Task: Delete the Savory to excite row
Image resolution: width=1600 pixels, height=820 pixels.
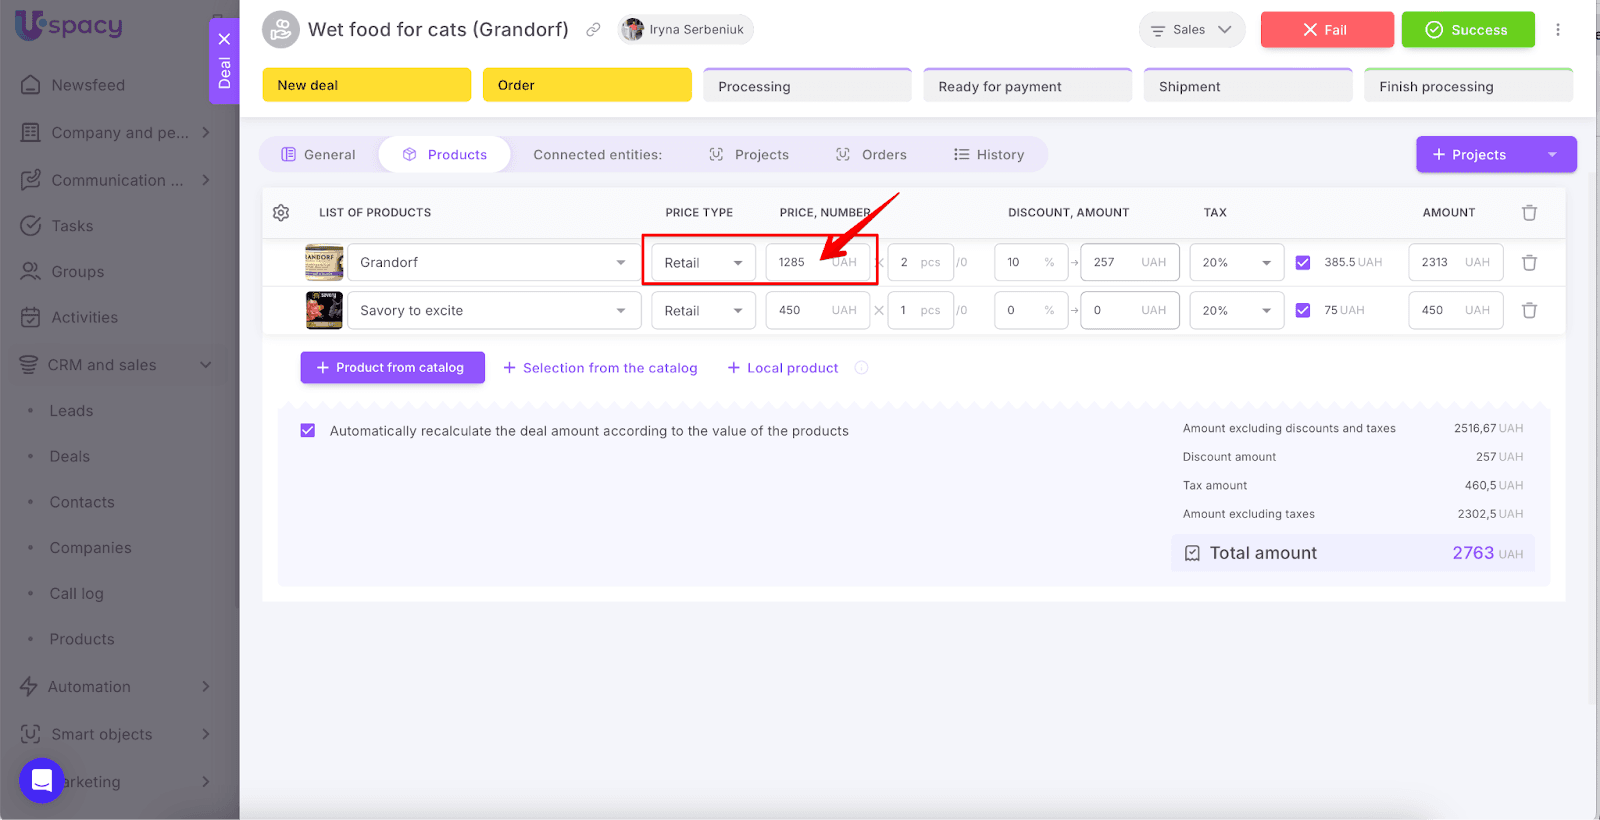Action: 1529,311
